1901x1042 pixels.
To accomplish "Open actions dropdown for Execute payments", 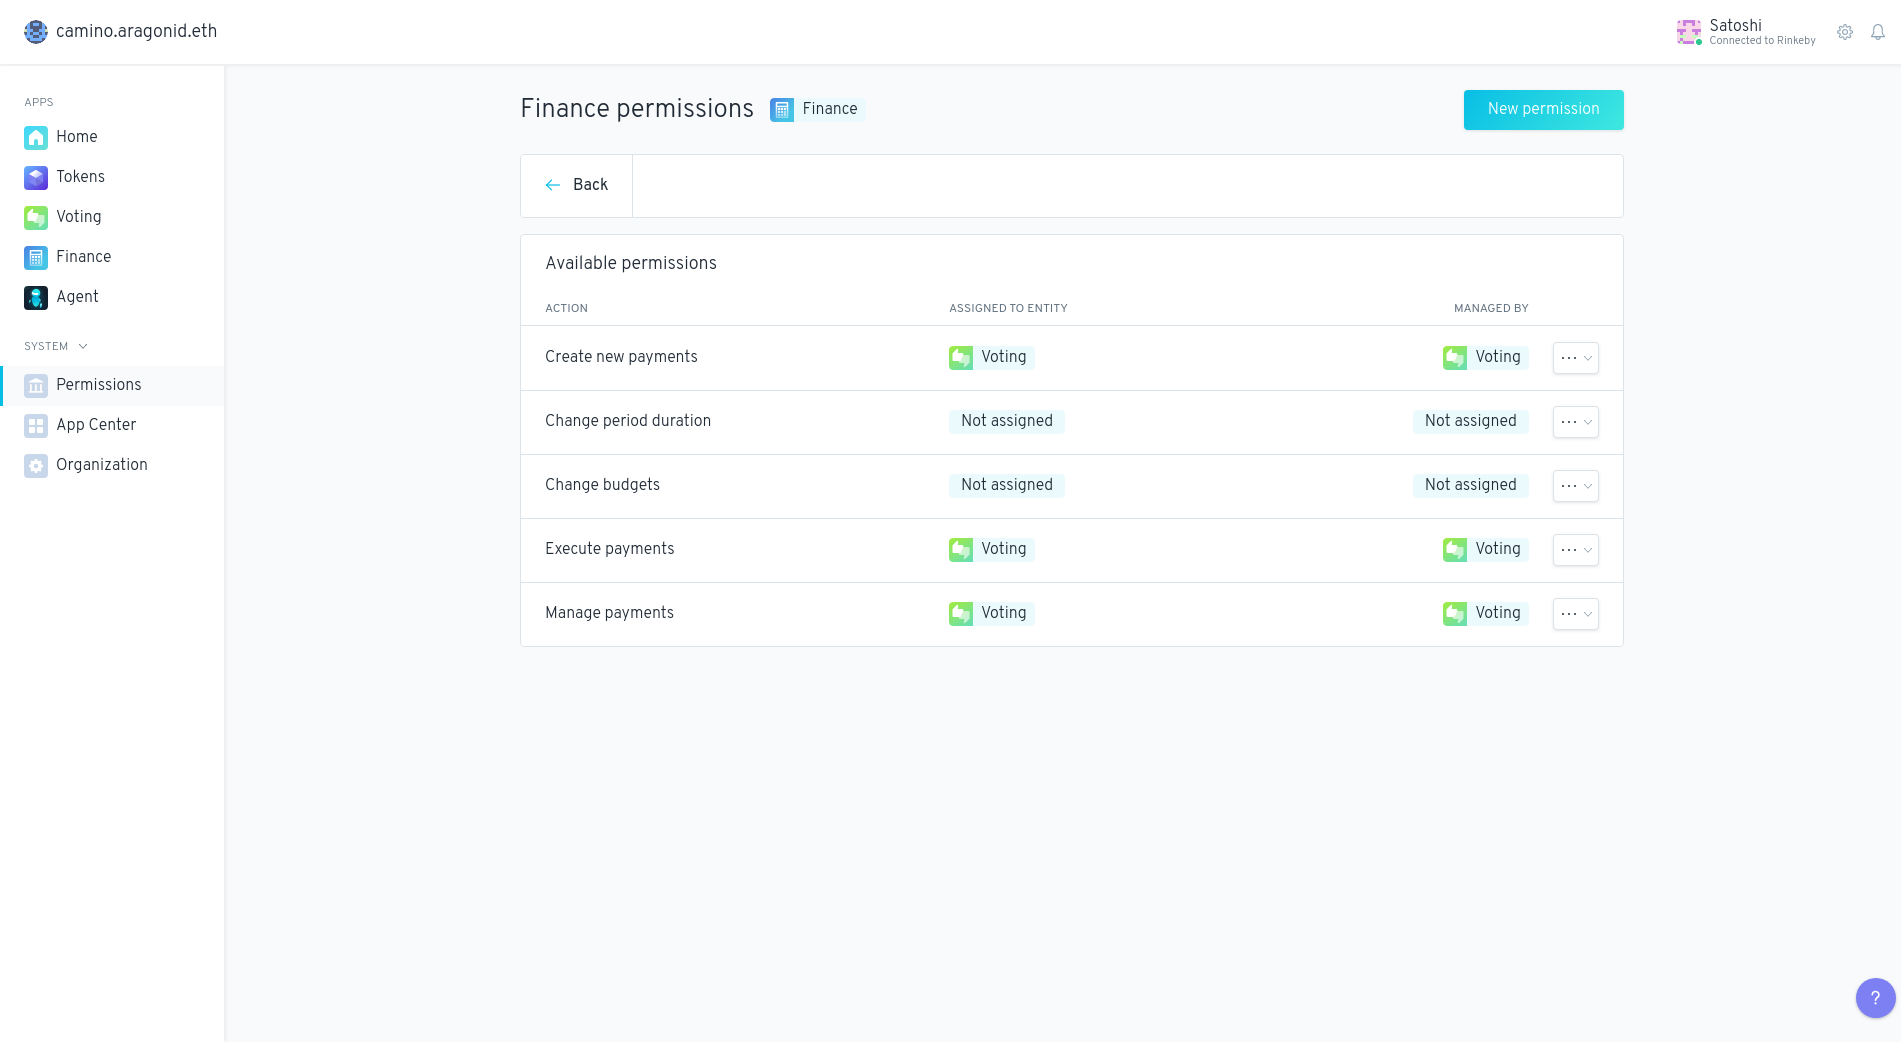I will pyautogui.click(x=1575, y=550).
